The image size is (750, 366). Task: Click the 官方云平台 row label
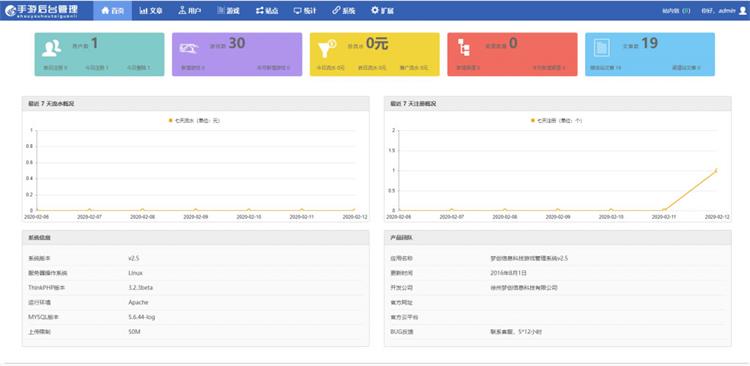tap(404, 317)
